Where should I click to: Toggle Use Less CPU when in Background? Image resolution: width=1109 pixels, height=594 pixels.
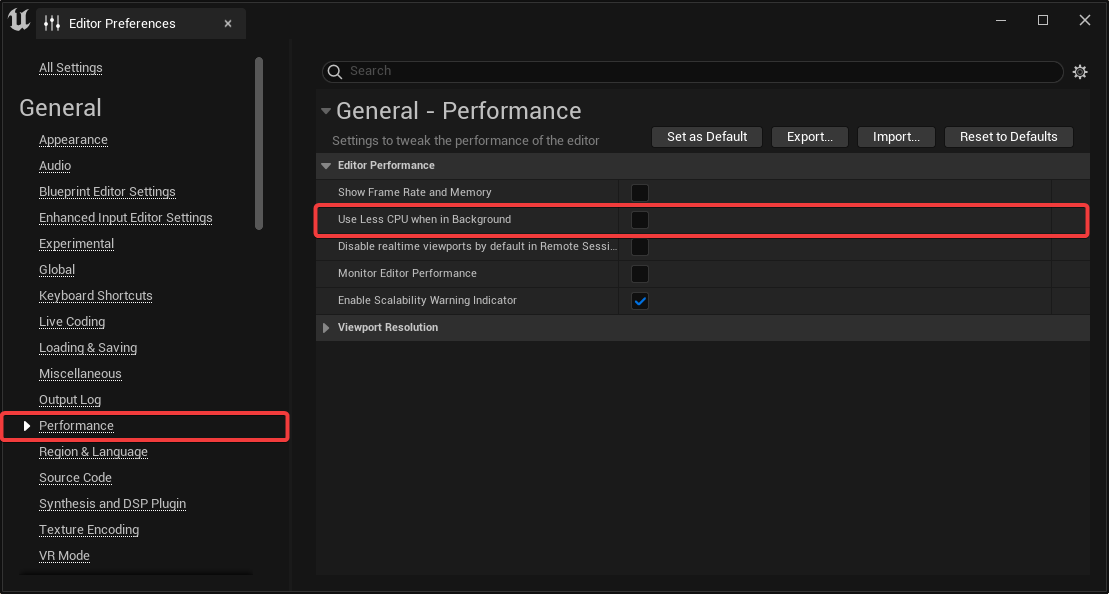(x=640, y=220)
